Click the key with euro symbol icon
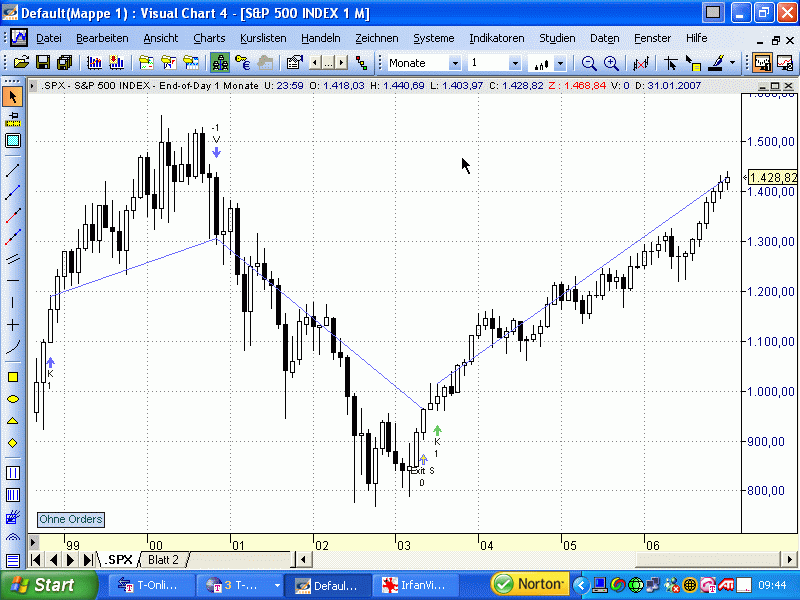The height and width of the screenshot is (600, 800). coord(243,63)
